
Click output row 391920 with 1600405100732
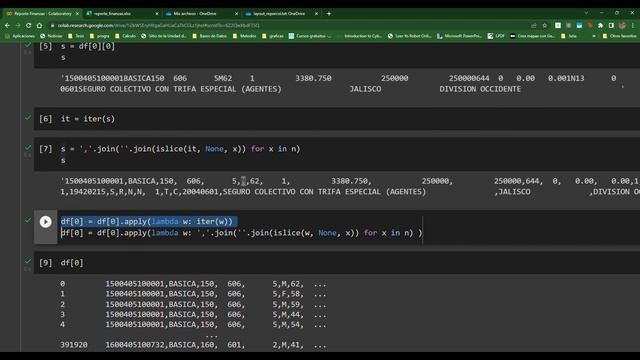click(x=193, y=345)
